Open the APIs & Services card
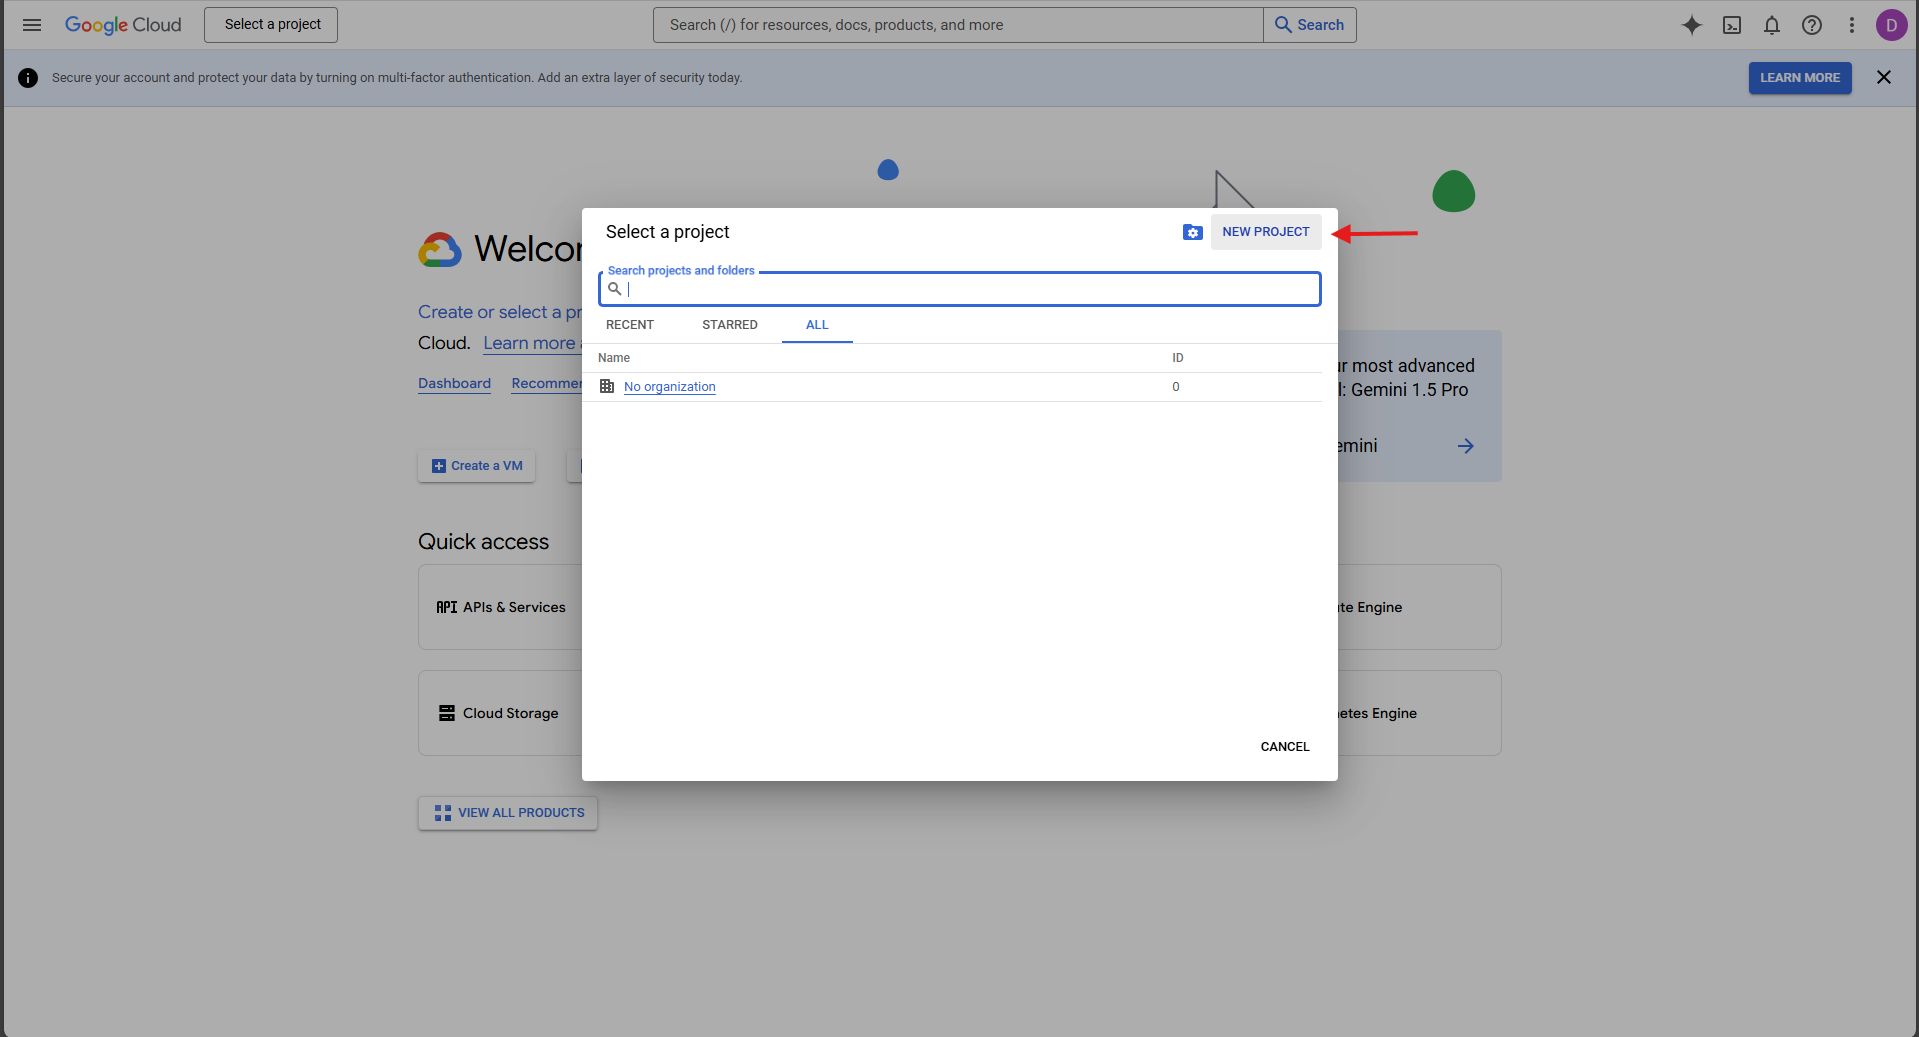The image size is (1919, 1037). click(x=501, y=607)
